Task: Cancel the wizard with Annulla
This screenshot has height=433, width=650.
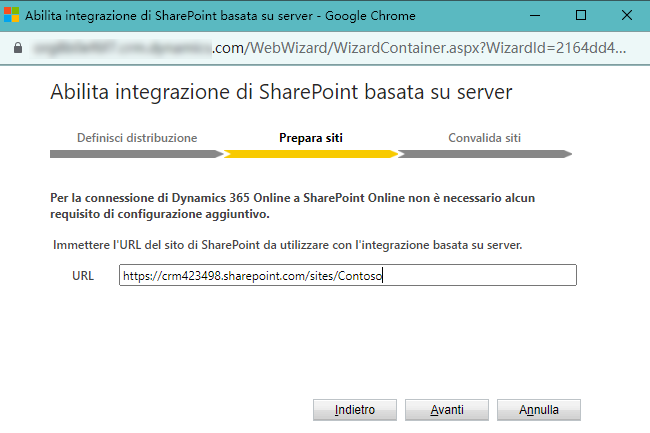Action: click(538, 410)
